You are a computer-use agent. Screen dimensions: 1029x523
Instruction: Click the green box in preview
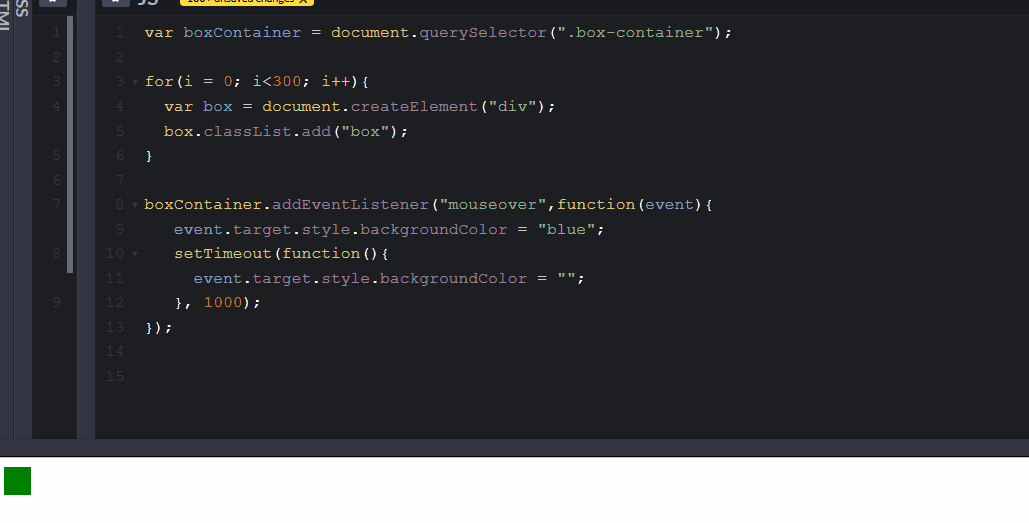coord(18,481)
